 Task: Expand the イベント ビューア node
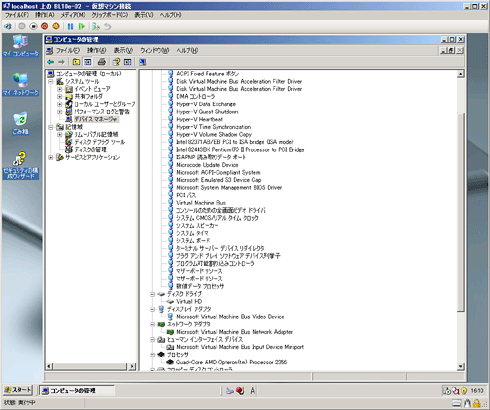[x=59, y=89]
